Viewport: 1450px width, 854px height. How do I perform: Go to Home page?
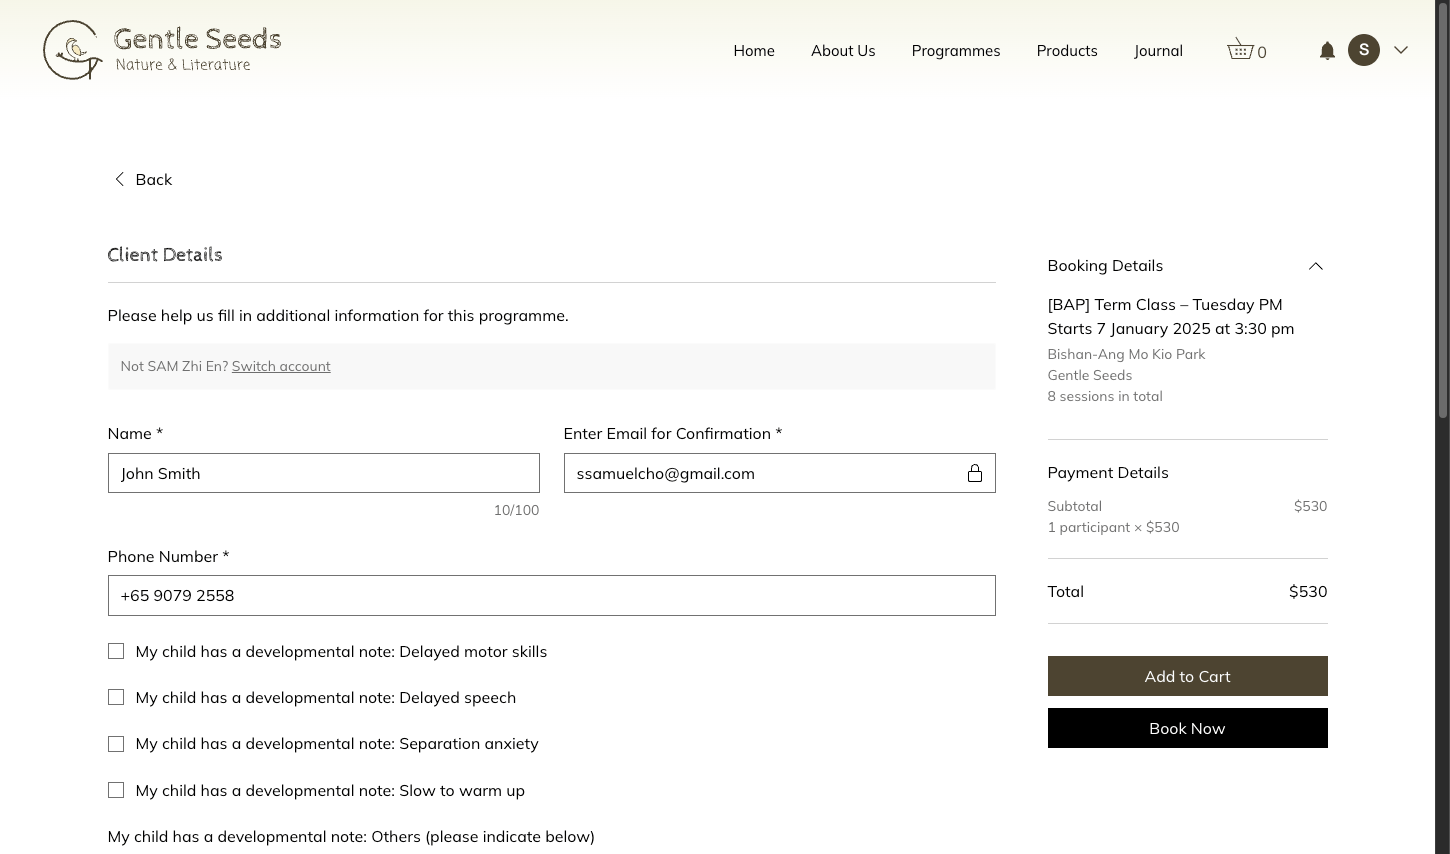click(x=754, y=50)
